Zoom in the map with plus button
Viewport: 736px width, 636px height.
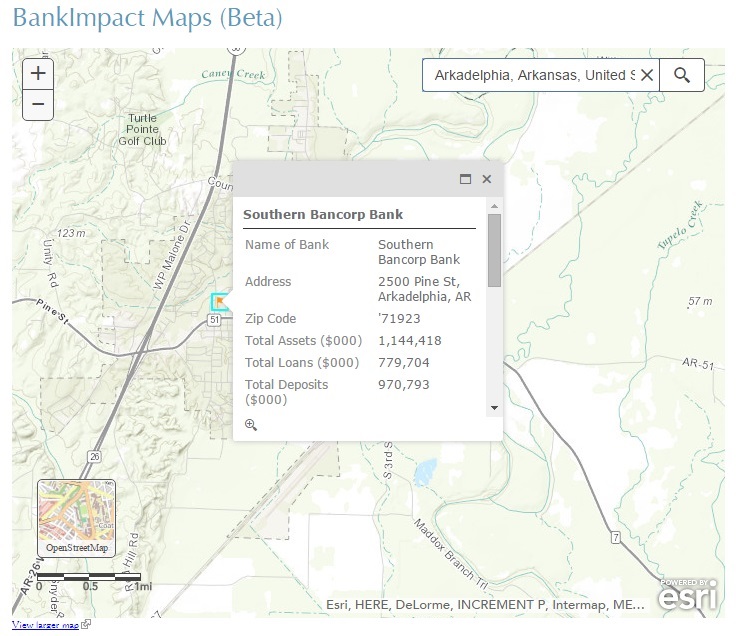click(38, 73)
